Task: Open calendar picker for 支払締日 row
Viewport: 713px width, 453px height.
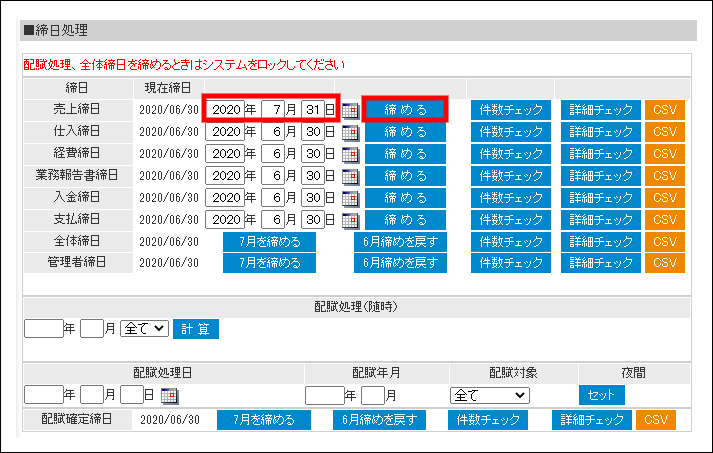Action: 350,220
